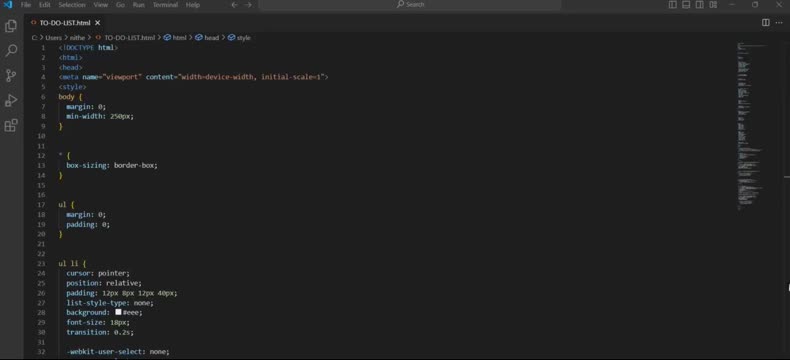Toggle the bottom panel layout icon

pyautogui.click(x=686, y=5)
